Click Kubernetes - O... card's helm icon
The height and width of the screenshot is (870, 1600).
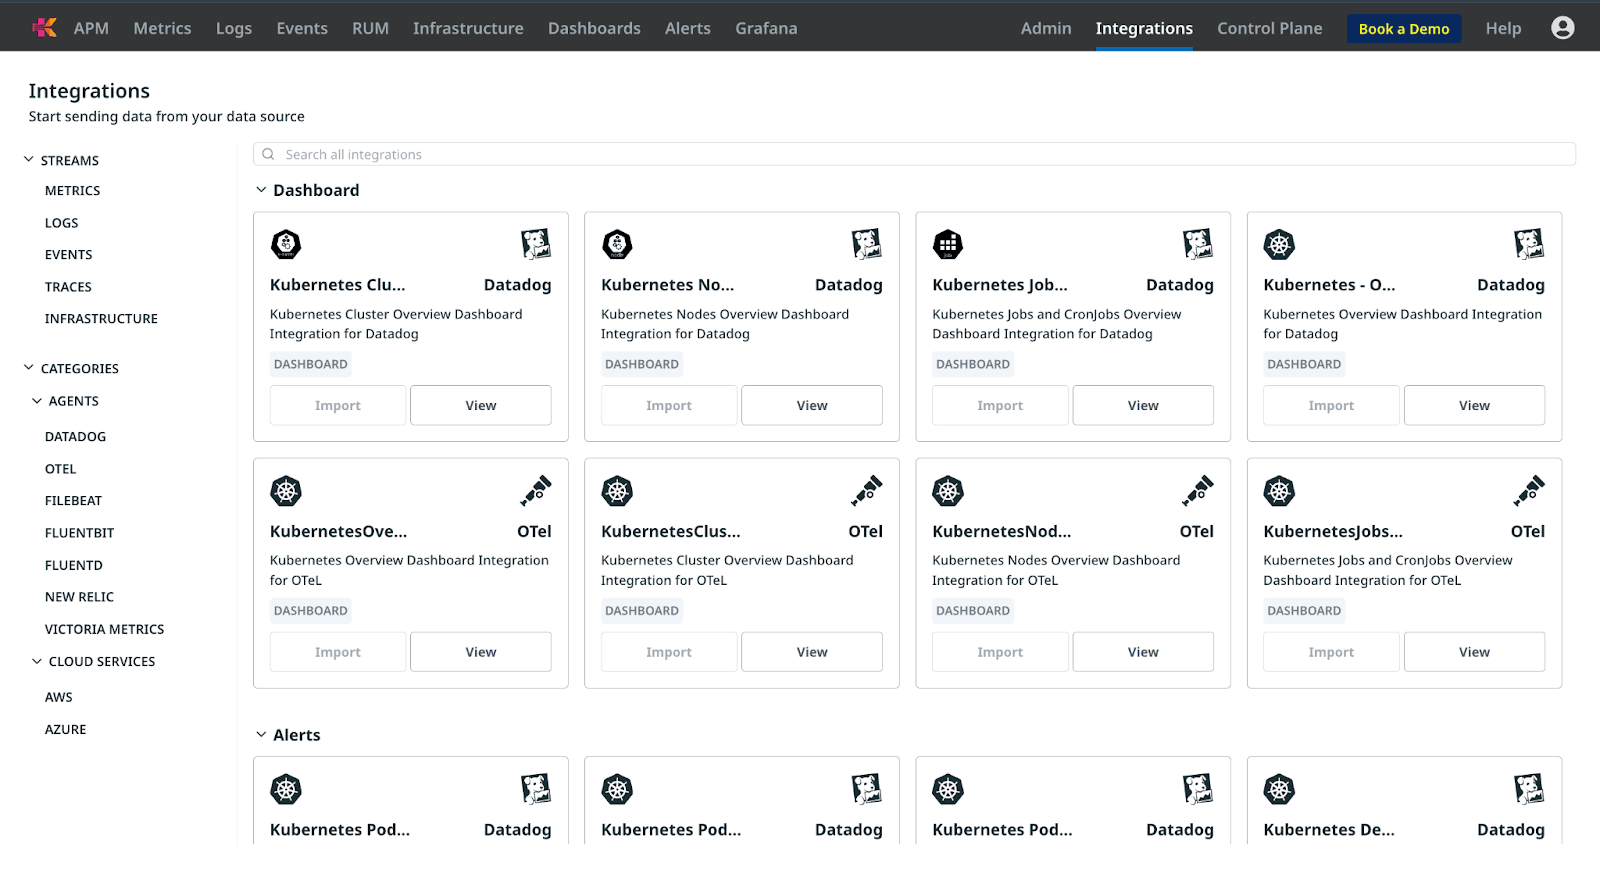tap(1279, 244)
